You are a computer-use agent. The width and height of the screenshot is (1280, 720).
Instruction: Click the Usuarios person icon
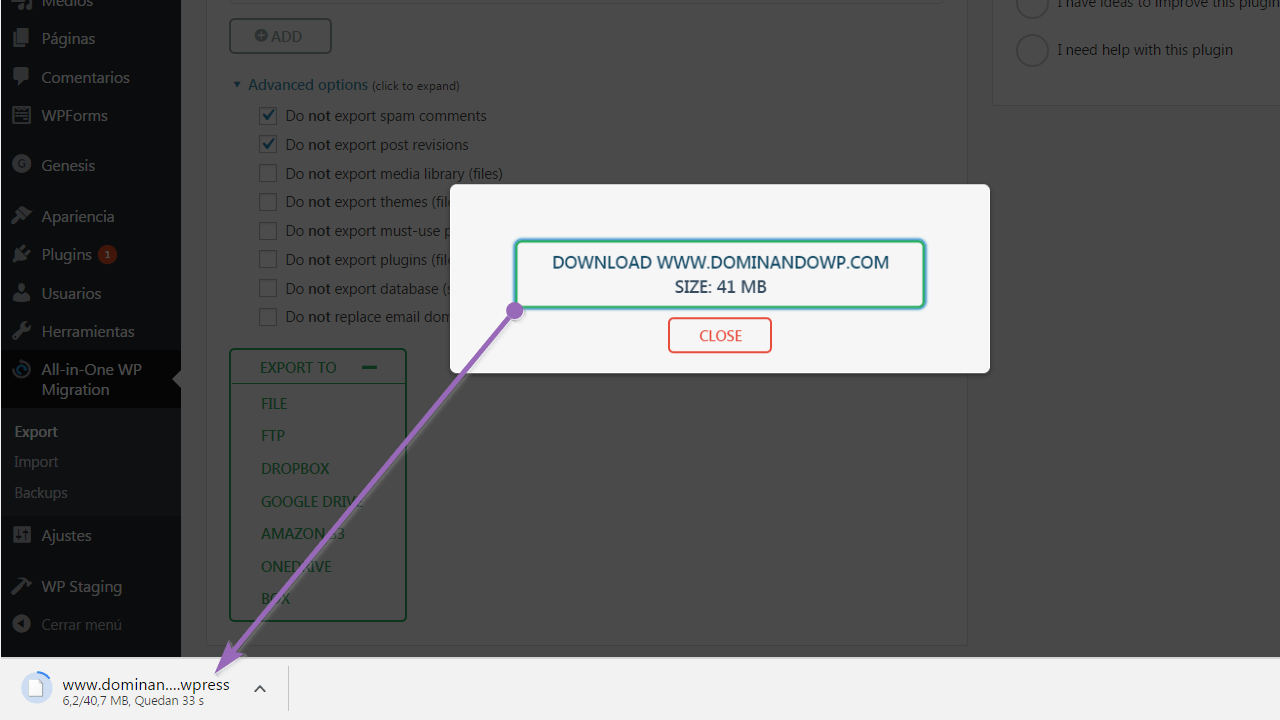tap(21, 293)
